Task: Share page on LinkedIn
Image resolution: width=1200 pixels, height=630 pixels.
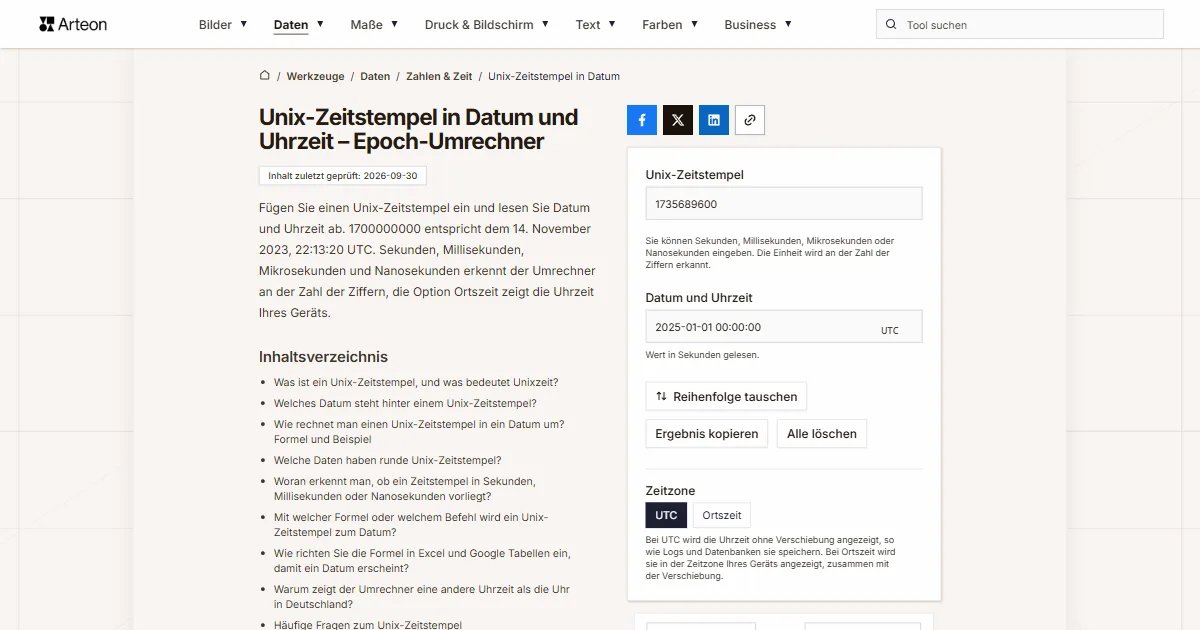Action: [714, 120]
